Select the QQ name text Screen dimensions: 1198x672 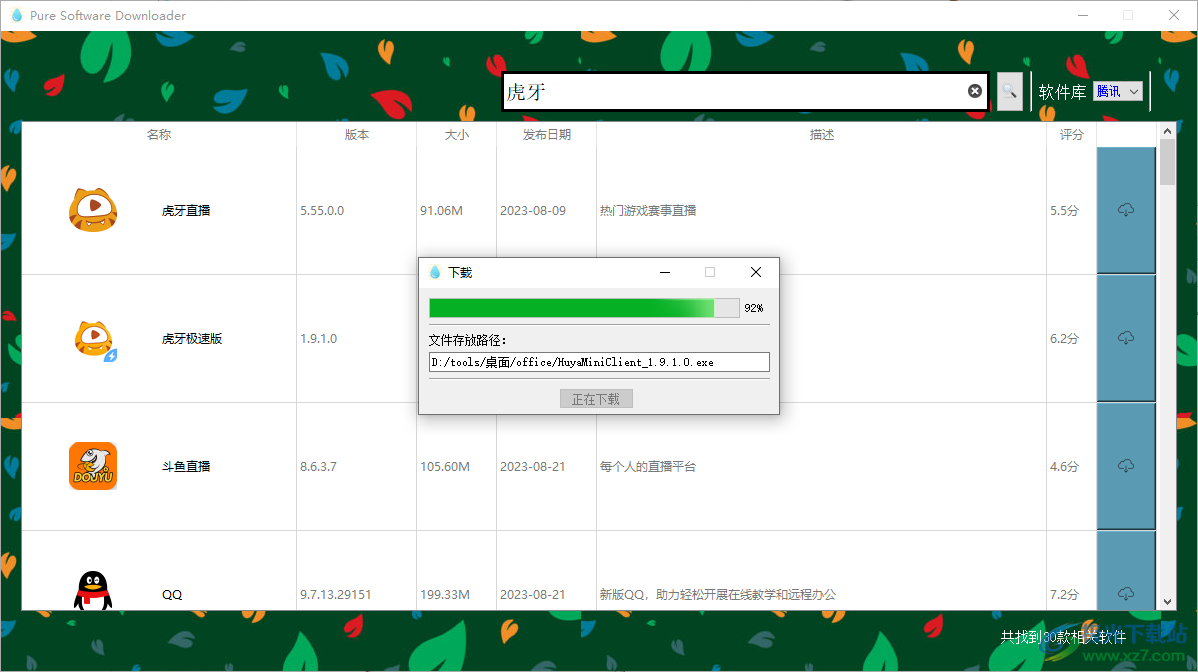click(172, 595)
